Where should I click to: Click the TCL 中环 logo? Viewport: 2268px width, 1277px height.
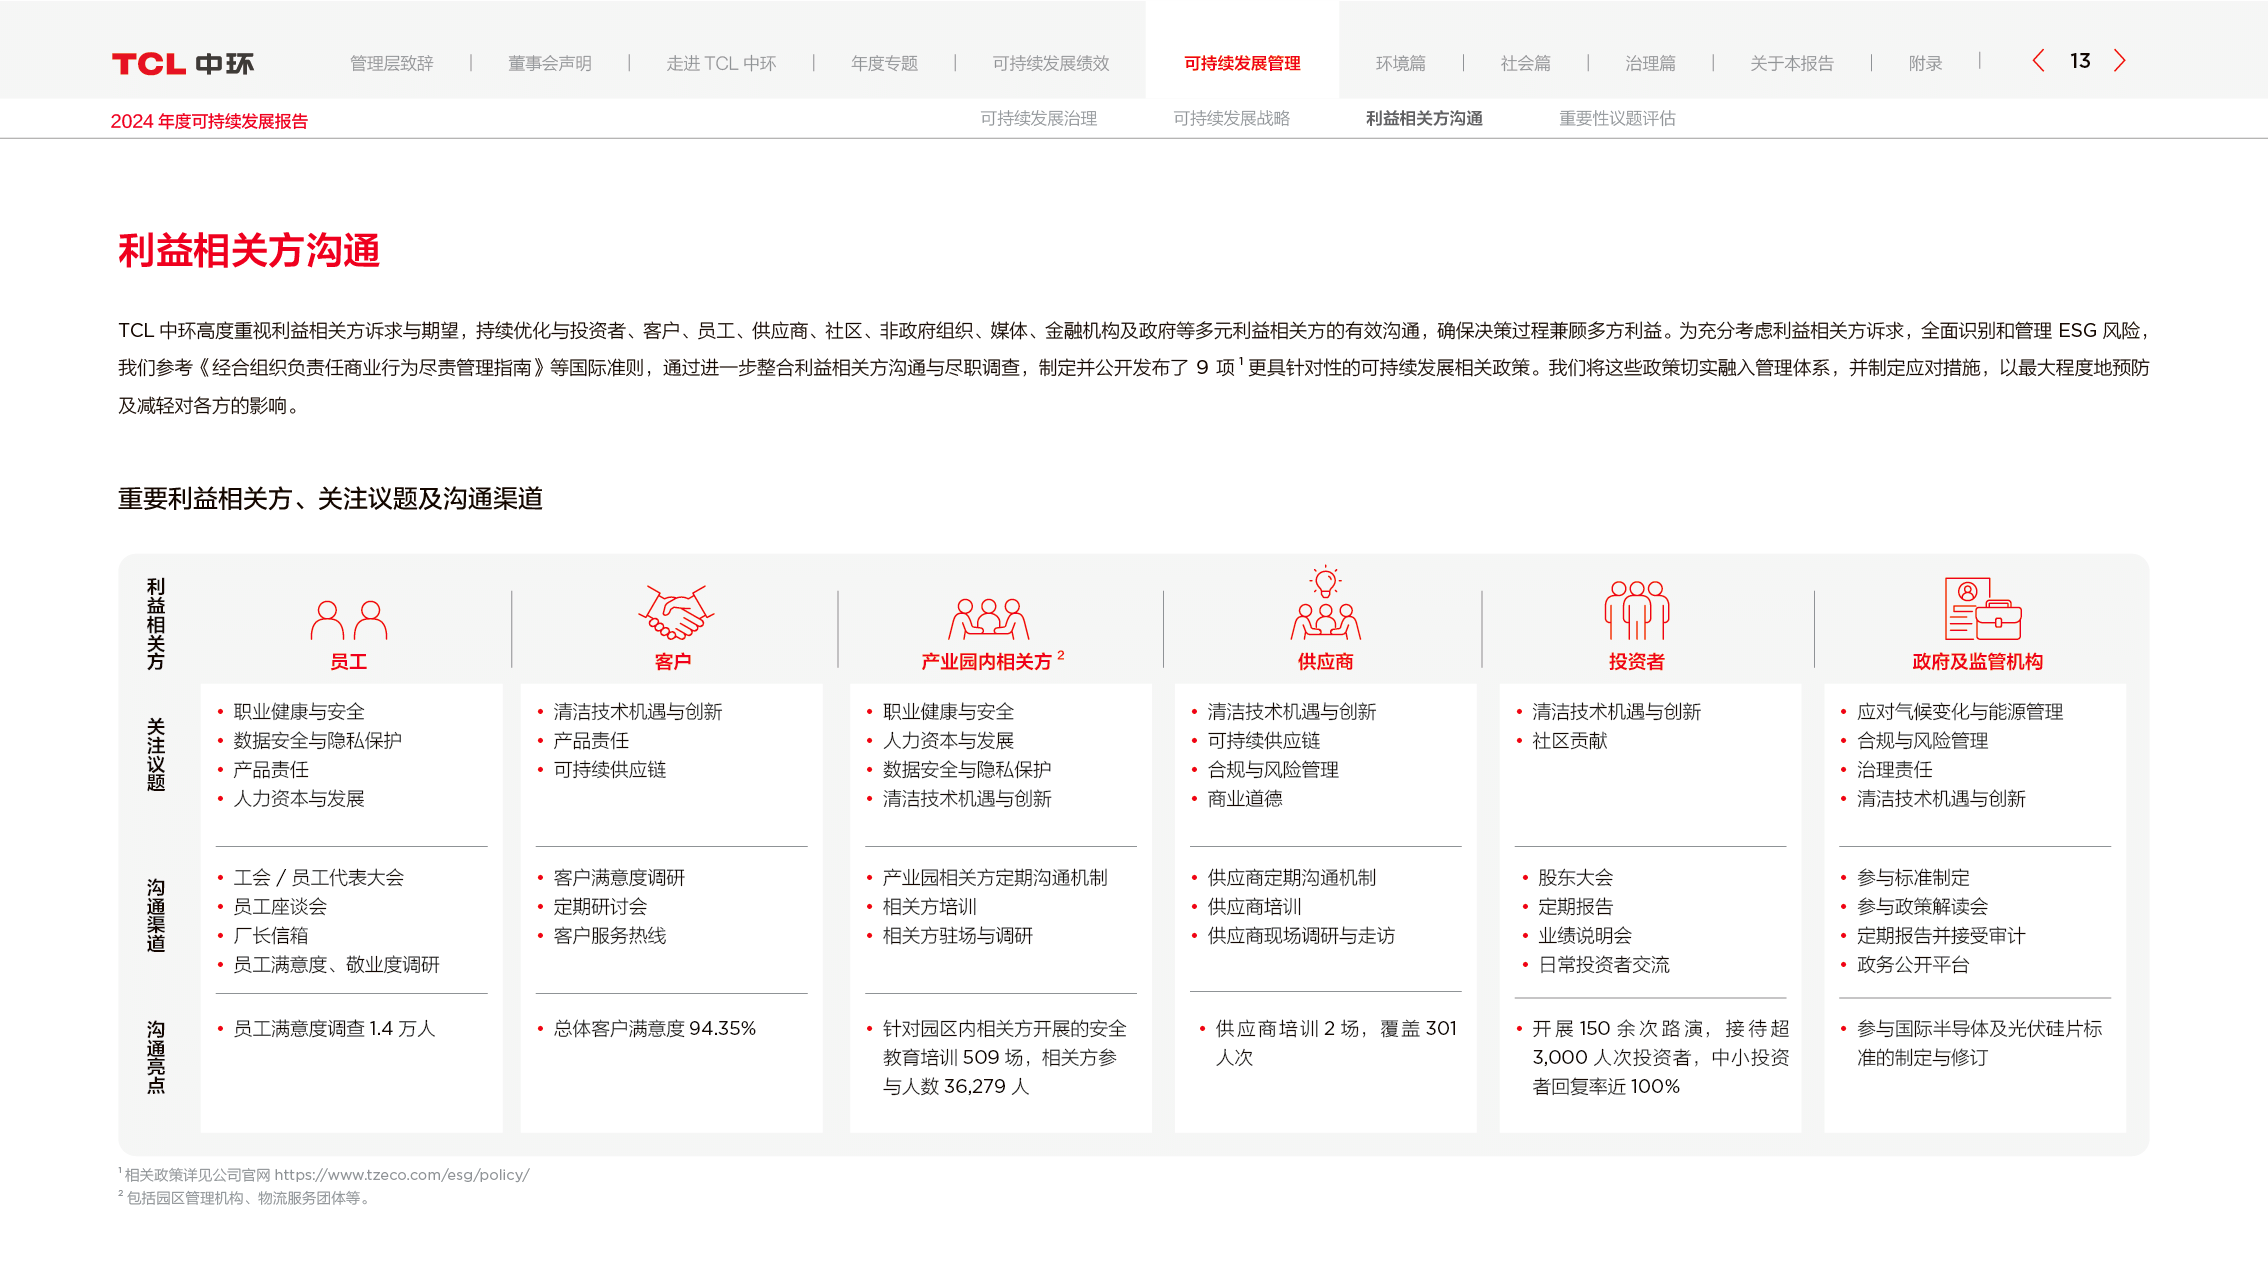183,64
